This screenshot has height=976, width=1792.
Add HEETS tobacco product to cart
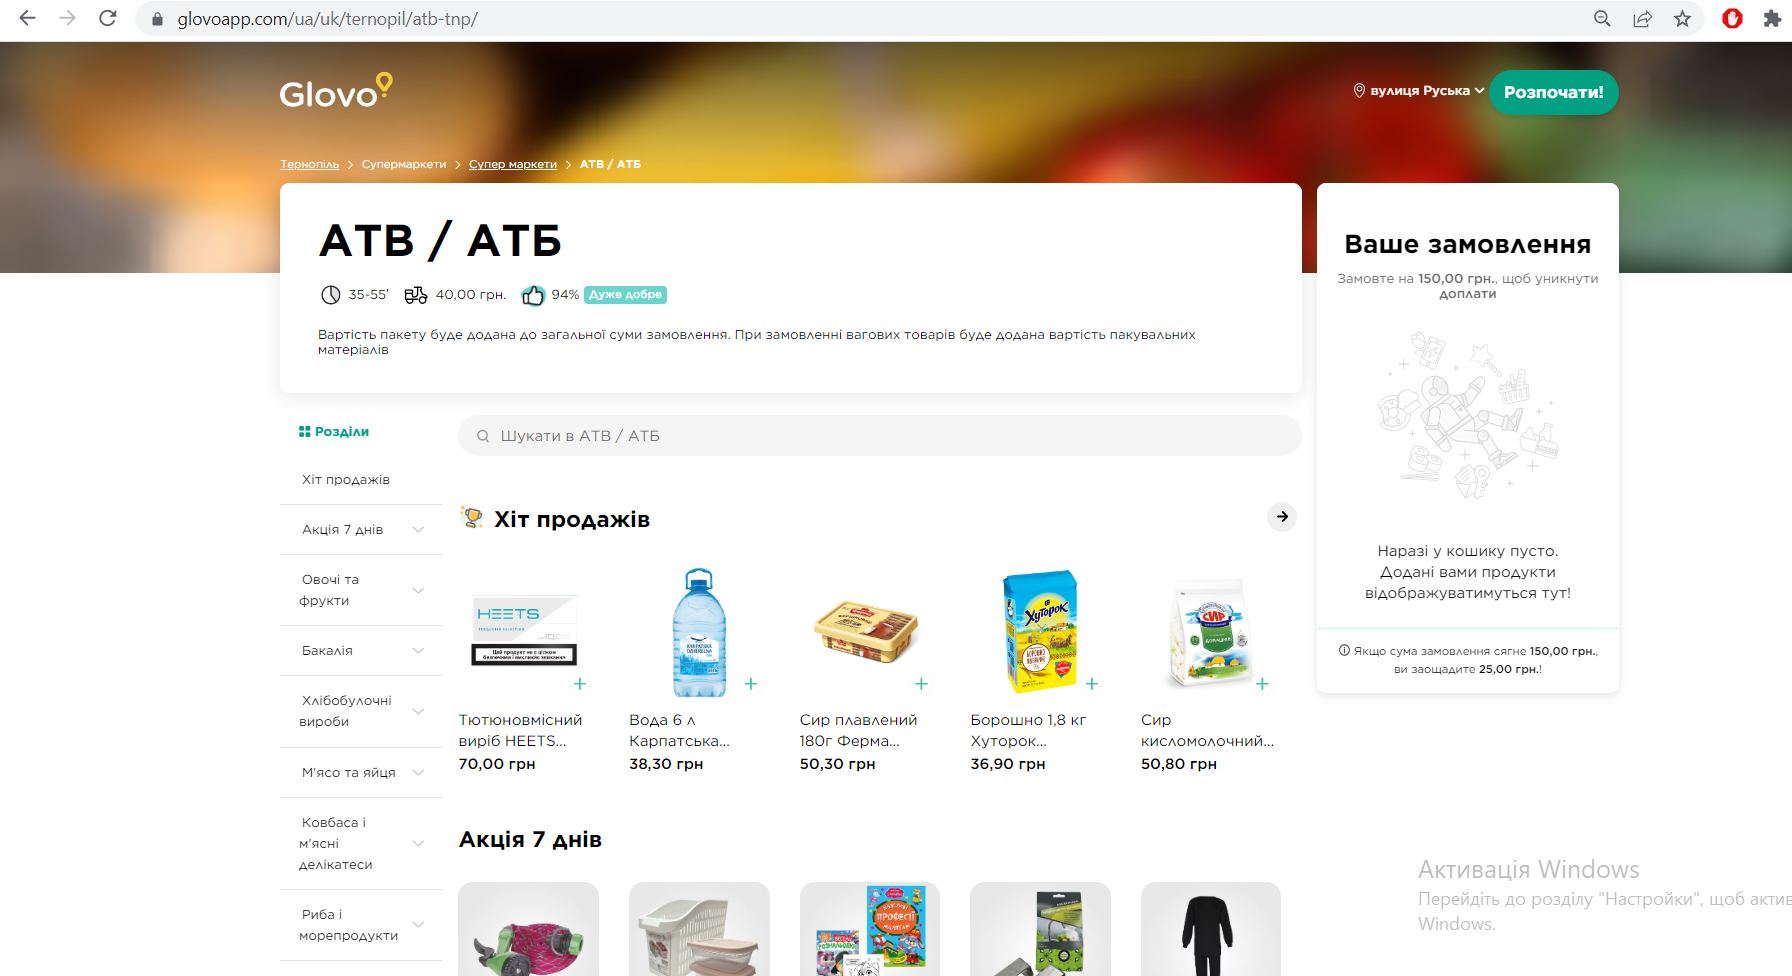[x=580, y=684]
